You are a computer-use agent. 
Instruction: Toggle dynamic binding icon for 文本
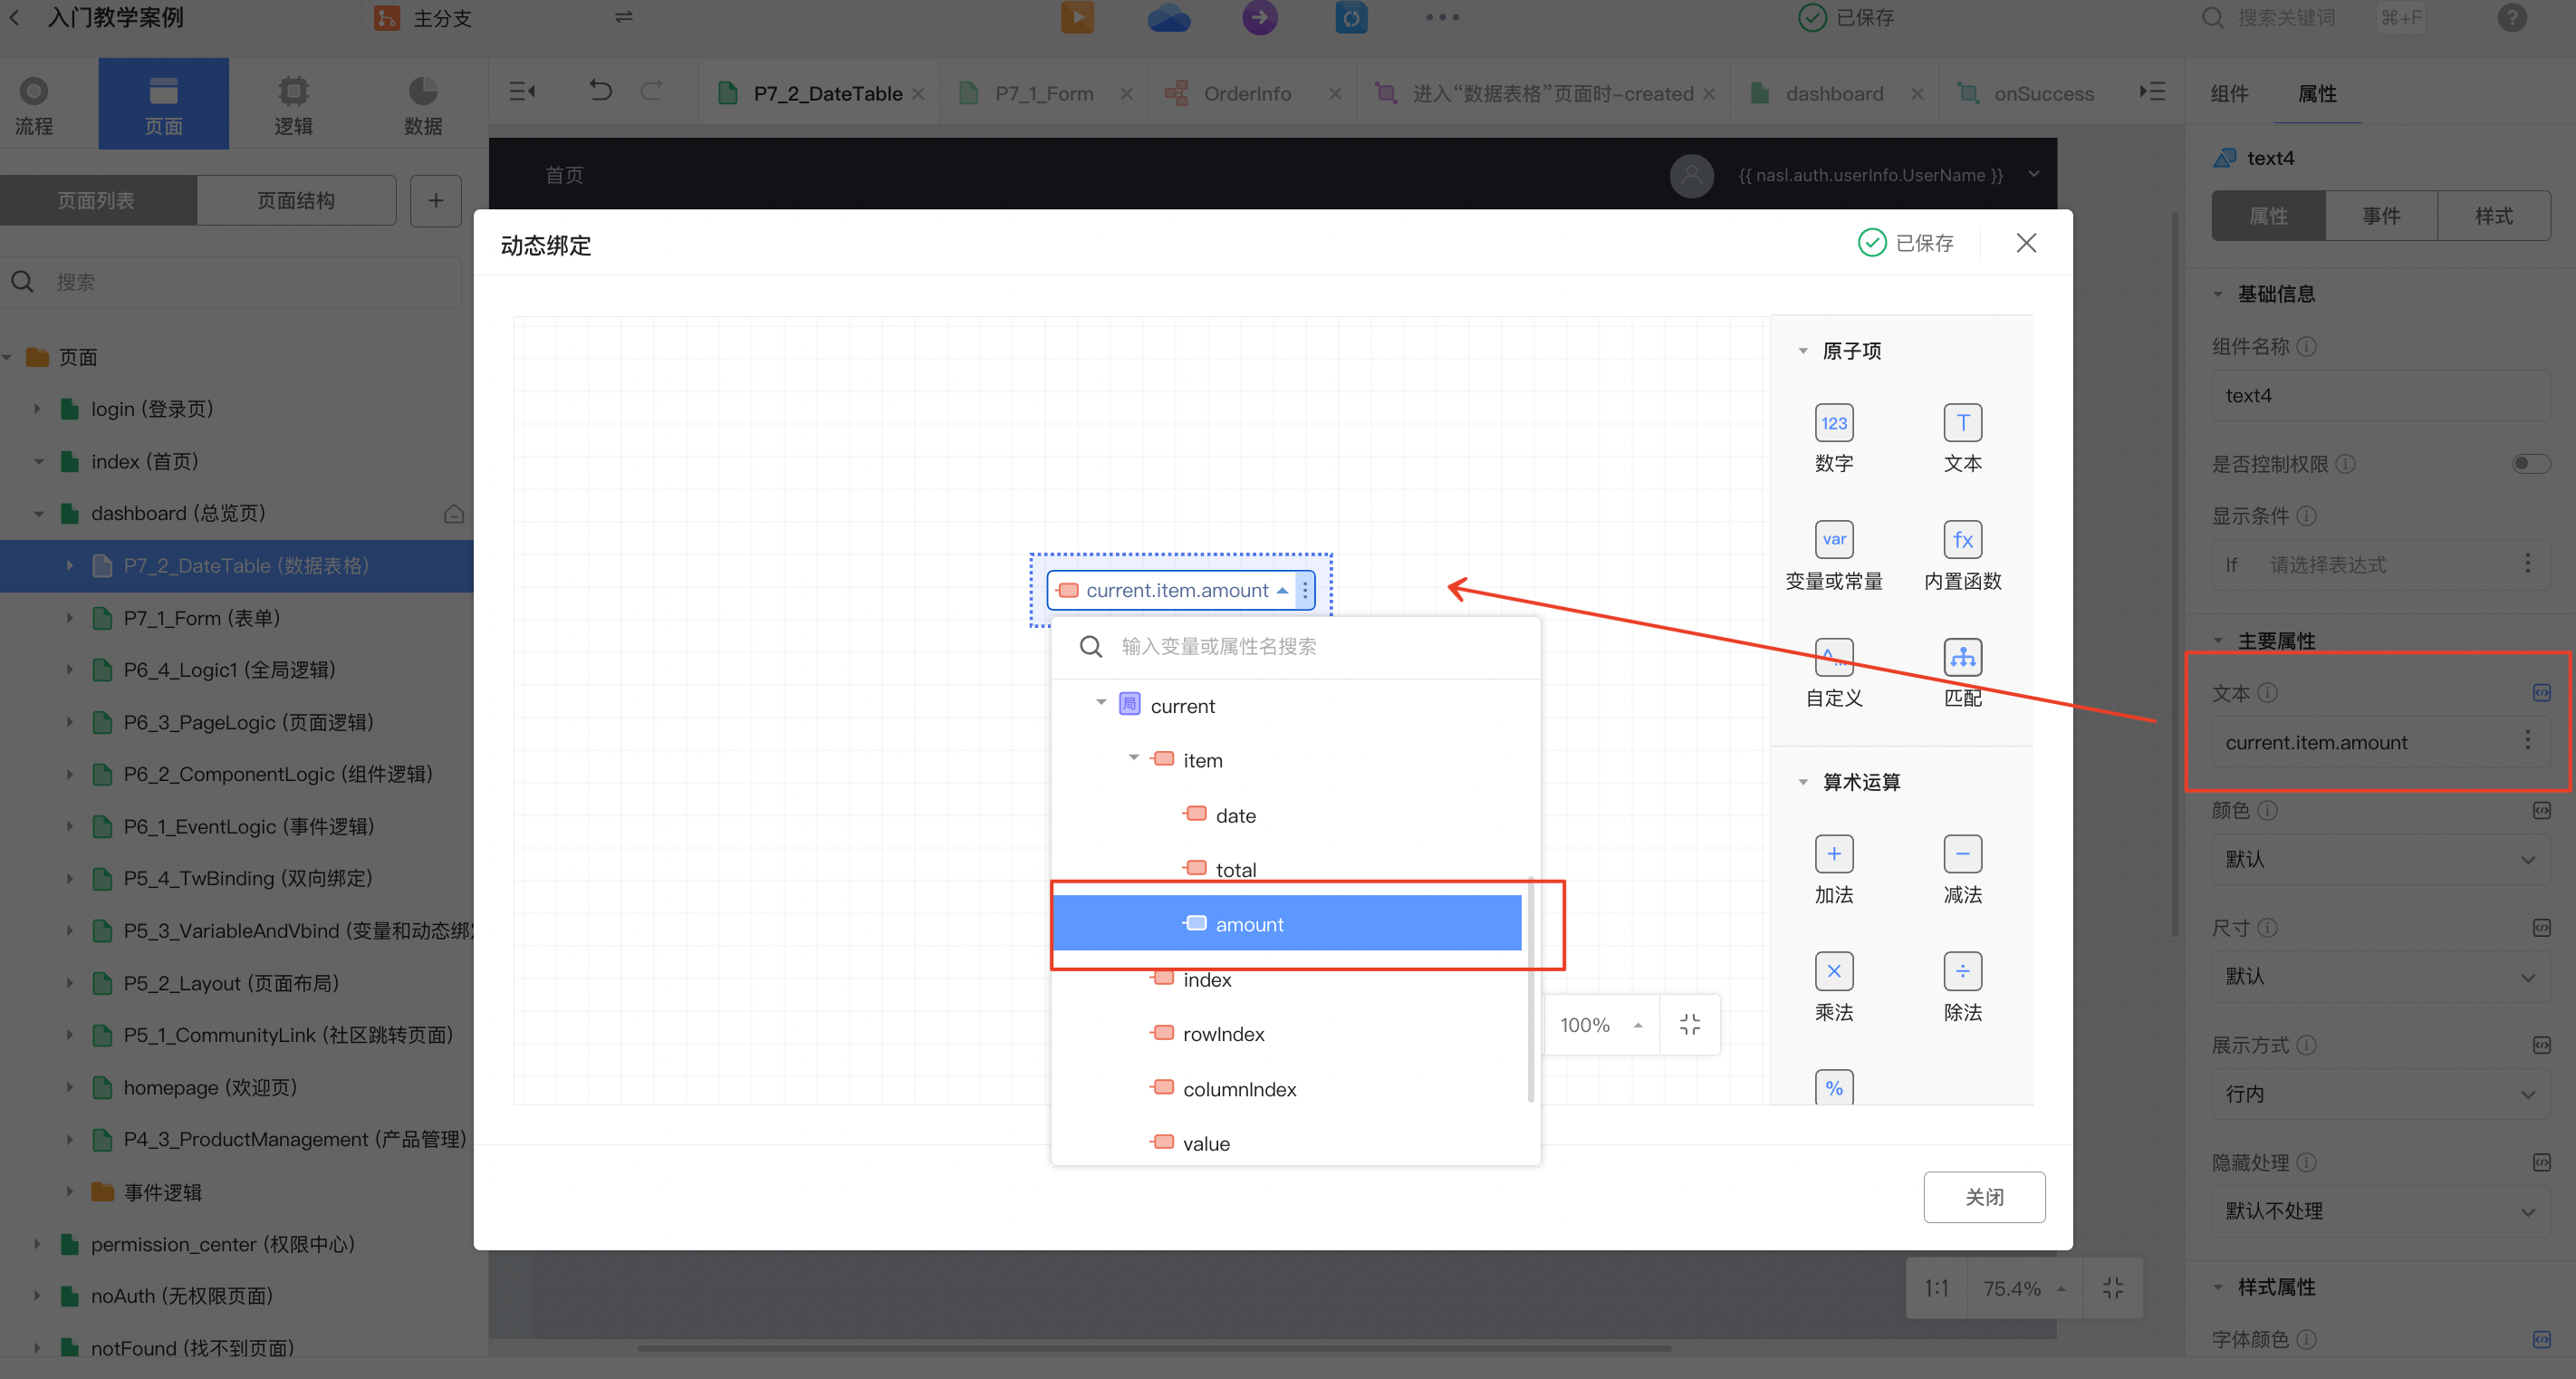tap(2541, 692)
